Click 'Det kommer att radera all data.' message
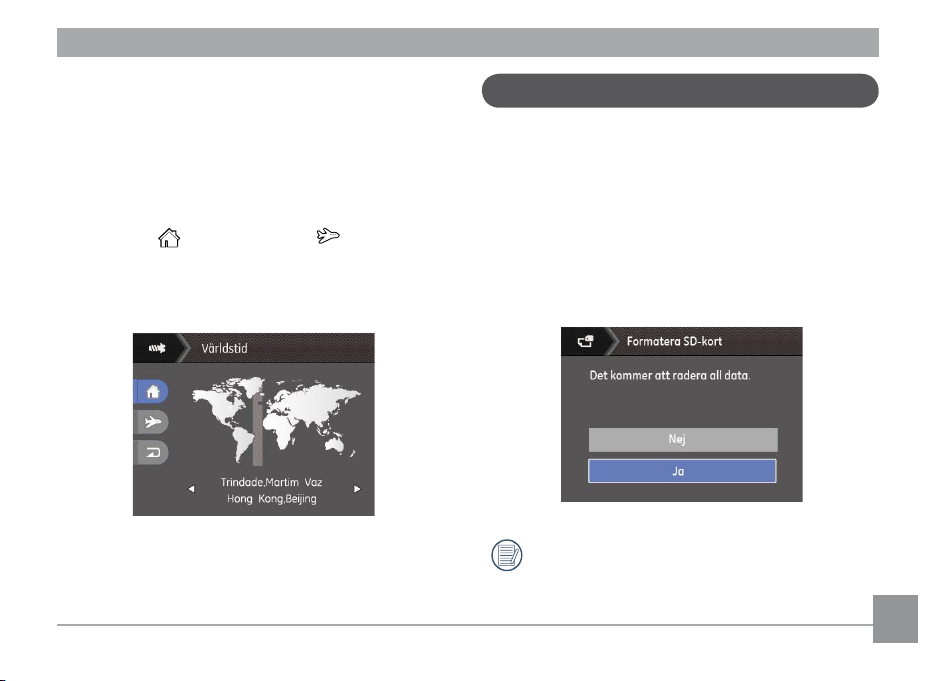This screenshot has width=936, height=681. pos(670,375)
